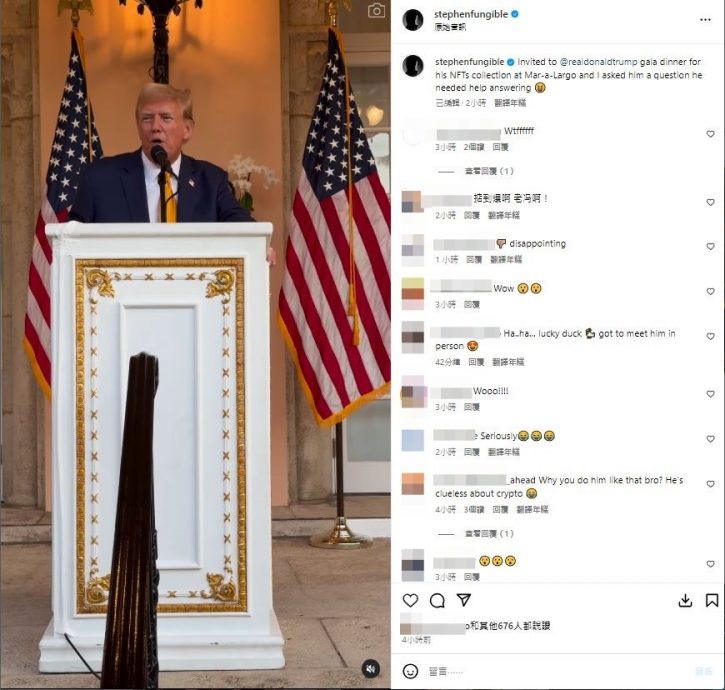Open the @realdonaldtrump mention link

(x=598, y=62)
